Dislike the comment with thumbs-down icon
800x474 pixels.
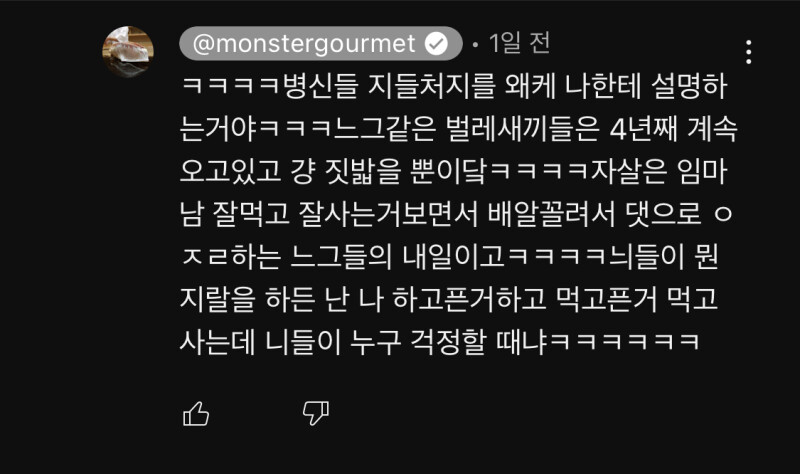tap(316, 413)
